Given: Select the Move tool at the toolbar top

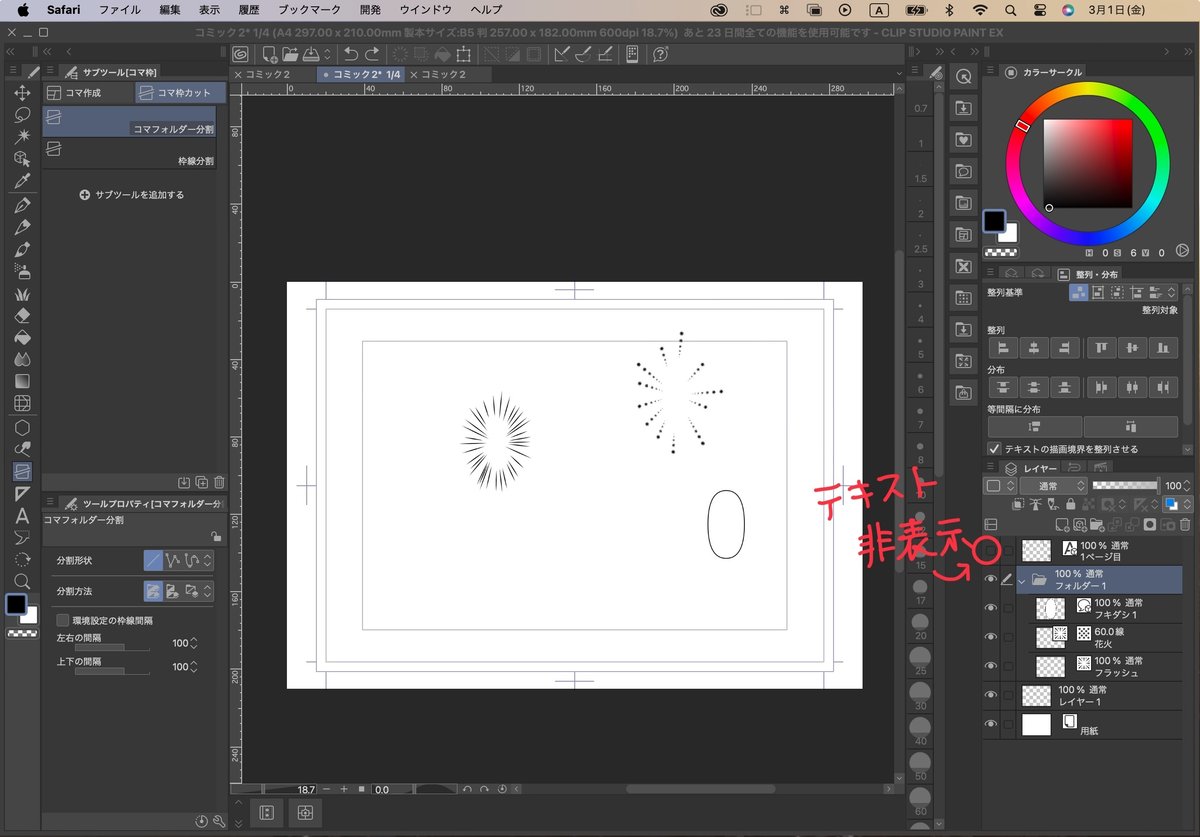Looking at the screenshot, I should tap(22, 93).
